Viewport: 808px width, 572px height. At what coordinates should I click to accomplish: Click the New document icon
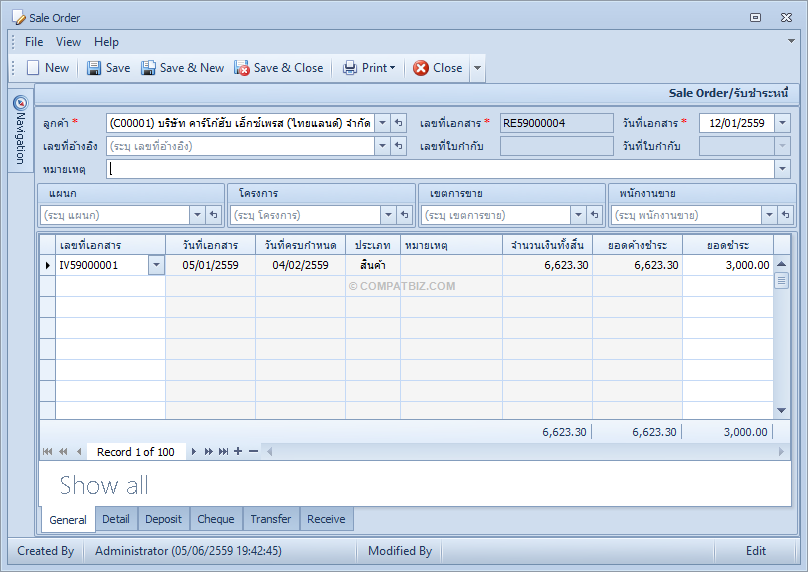[x=33, y=68]
